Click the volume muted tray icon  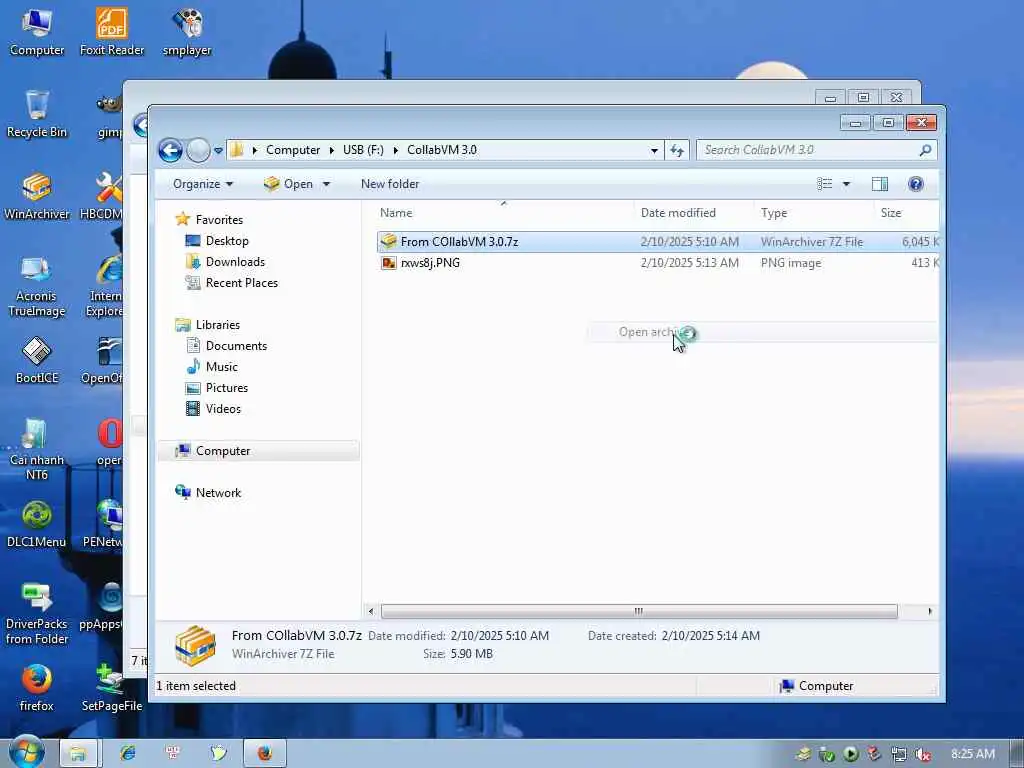coord(923,754)
